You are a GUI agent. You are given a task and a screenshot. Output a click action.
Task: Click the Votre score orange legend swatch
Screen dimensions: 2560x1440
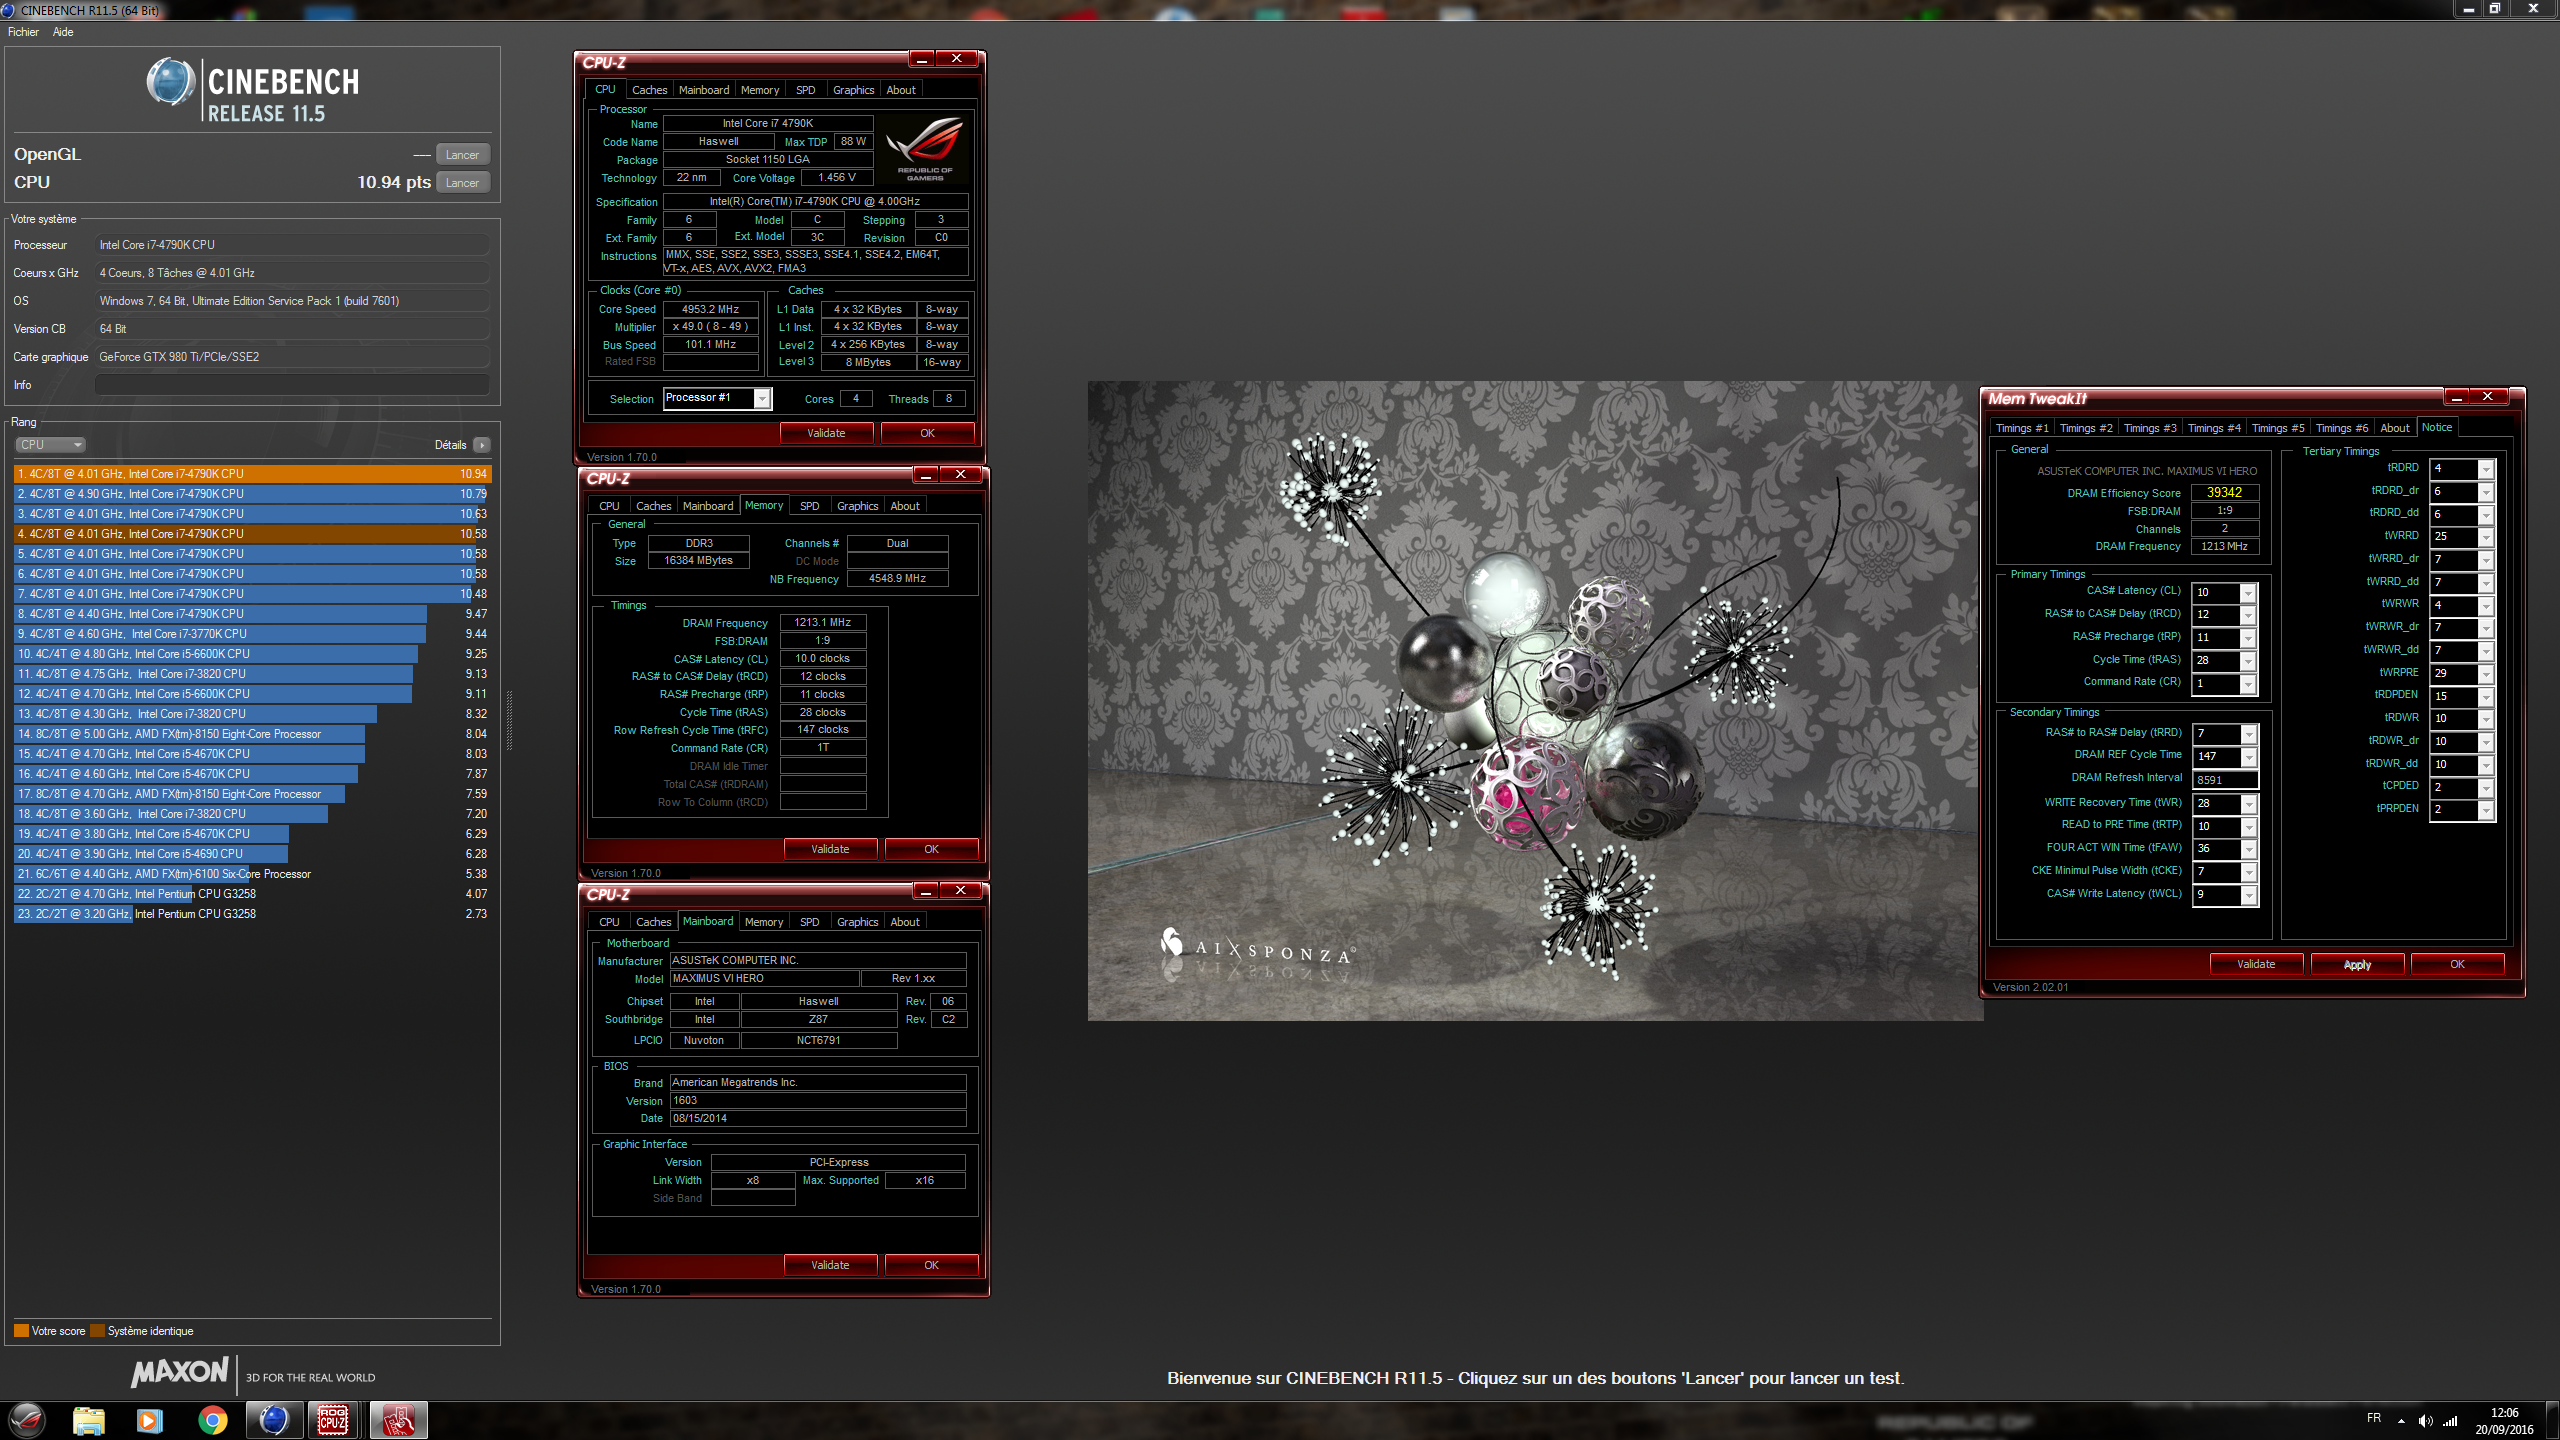click(x=21, y=1331)
